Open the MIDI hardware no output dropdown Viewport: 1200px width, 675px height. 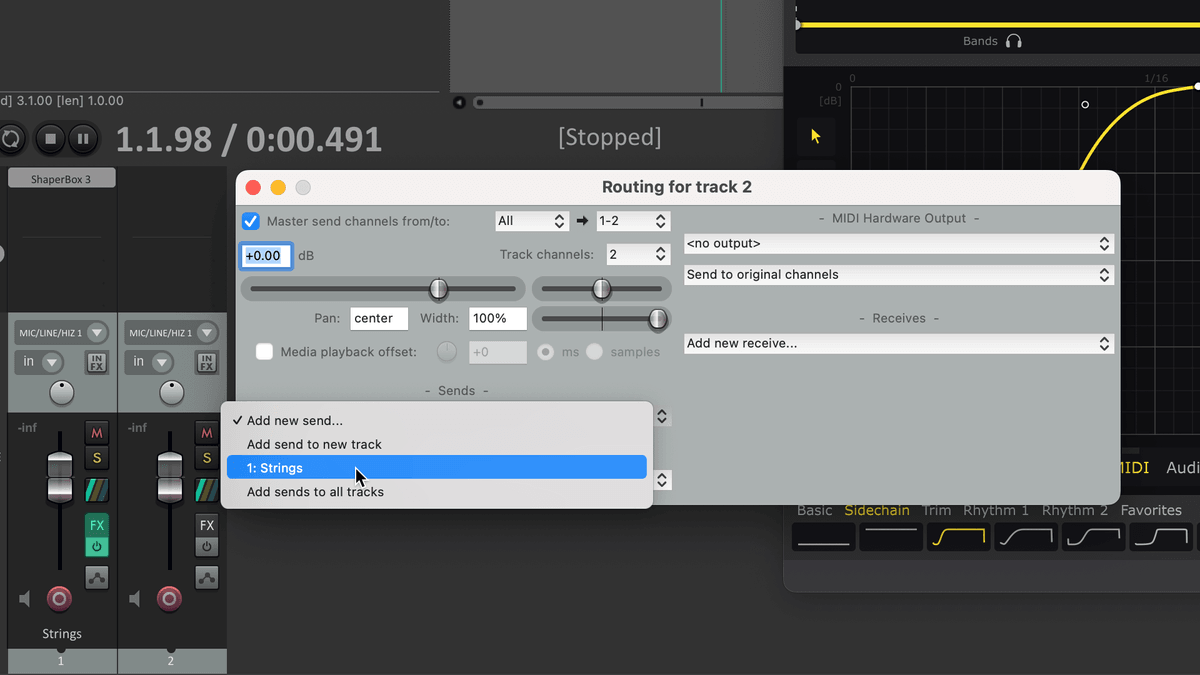pos(898,244)
